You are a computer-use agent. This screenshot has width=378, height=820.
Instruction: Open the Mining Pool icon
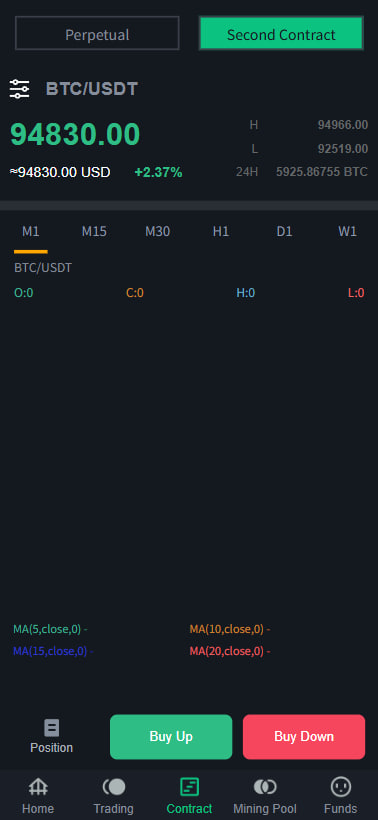point(265,787)
